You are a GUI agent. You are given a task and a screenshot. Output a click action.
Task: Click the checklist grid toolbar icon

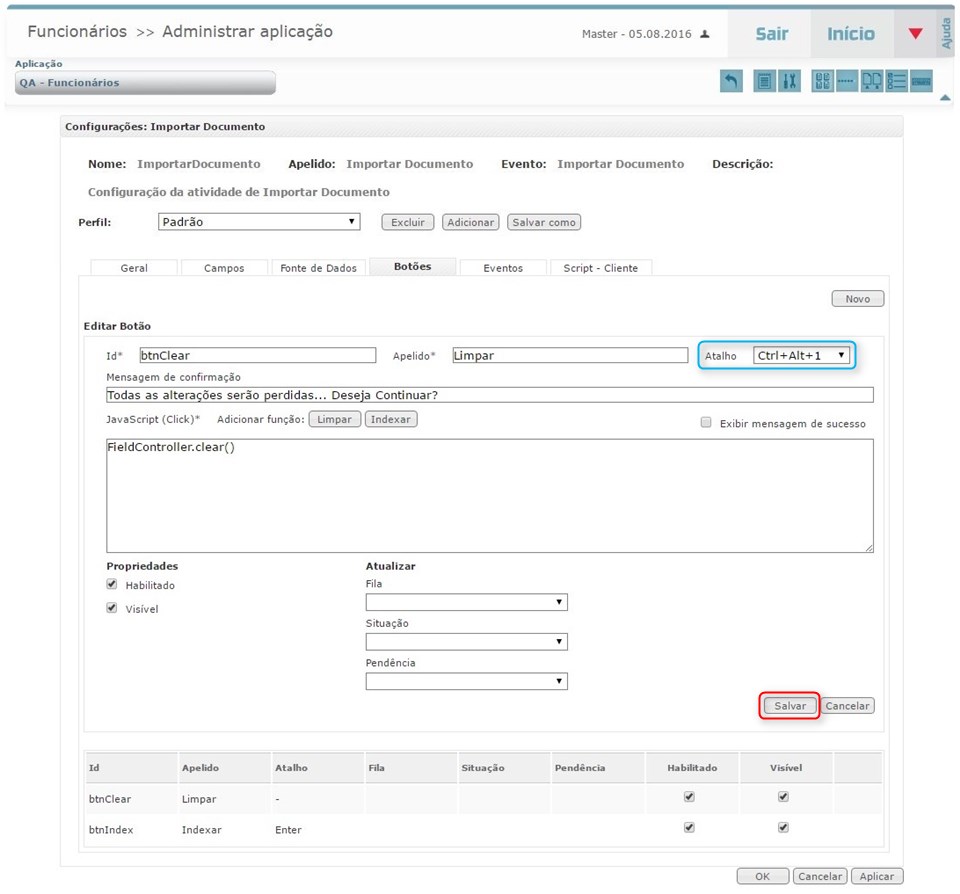[822, 82]
